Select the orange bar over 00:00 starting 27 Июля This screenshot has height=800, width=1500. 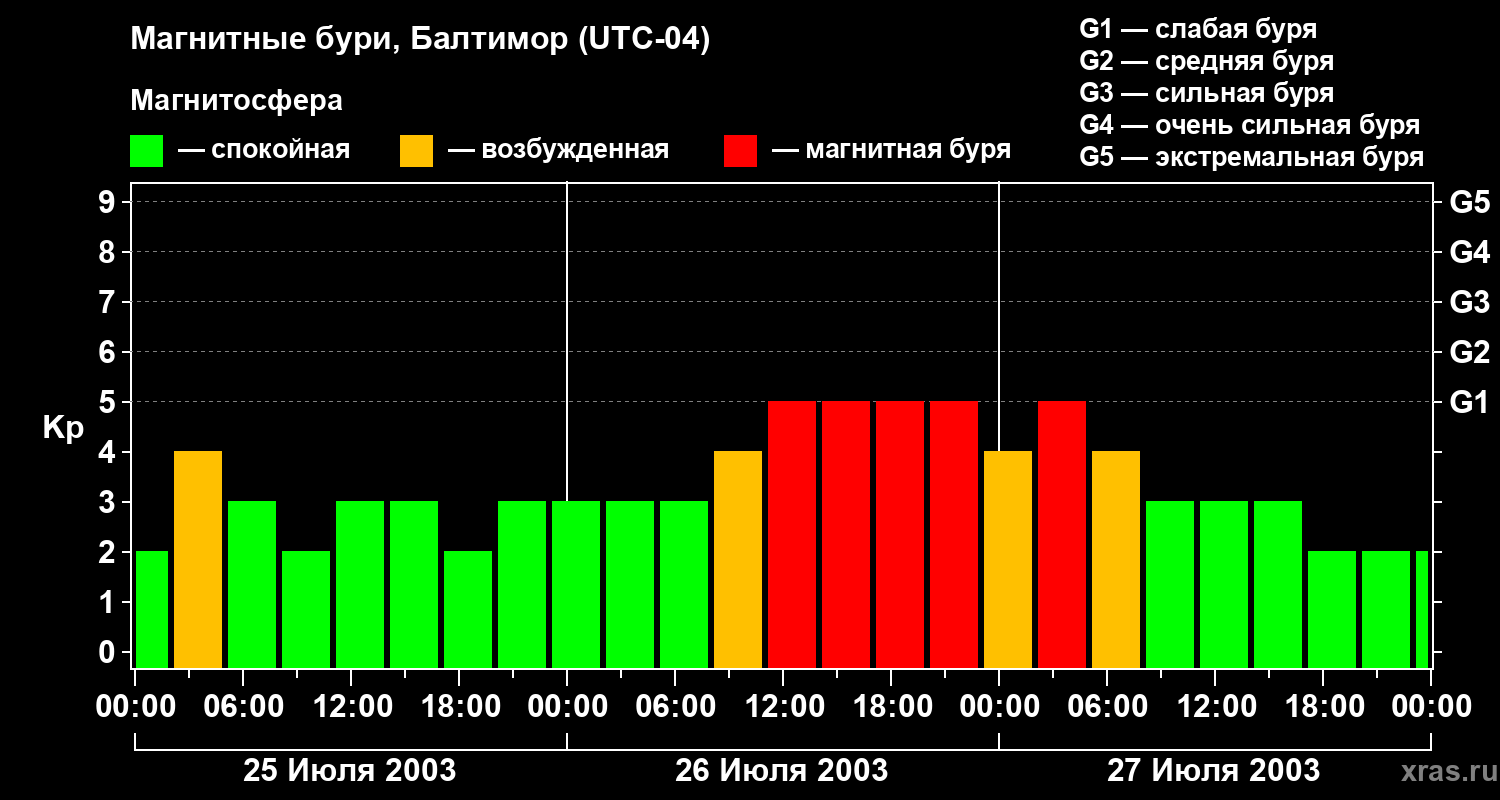coord(1008,560)
